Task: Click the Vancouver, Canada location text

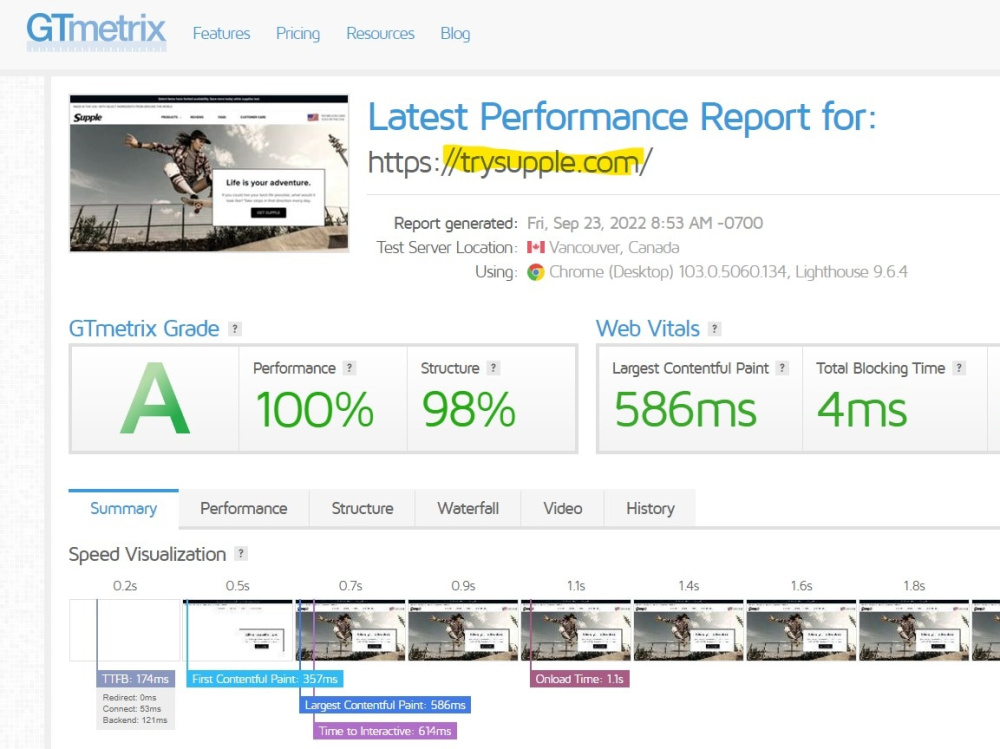Action: coord(614,248)
